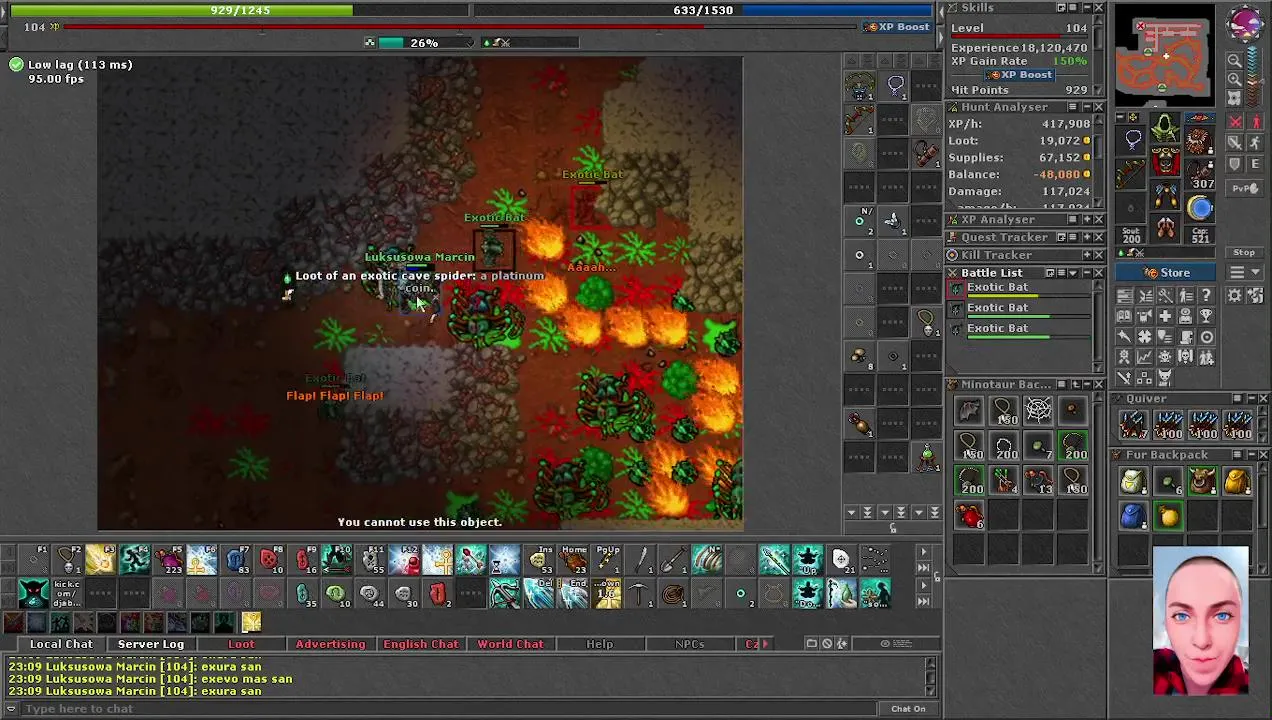Switch to Server Log tab
Screen dimensions: 1272x720
pyautogui.click(x=151, y=644)
